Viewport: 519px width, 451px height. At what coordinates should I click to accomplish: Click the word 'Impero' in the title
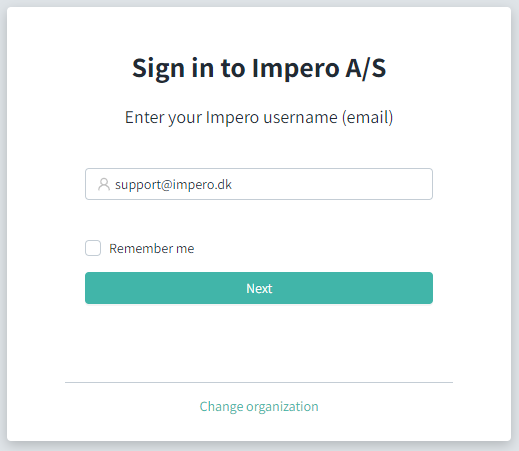pos(296,69)
